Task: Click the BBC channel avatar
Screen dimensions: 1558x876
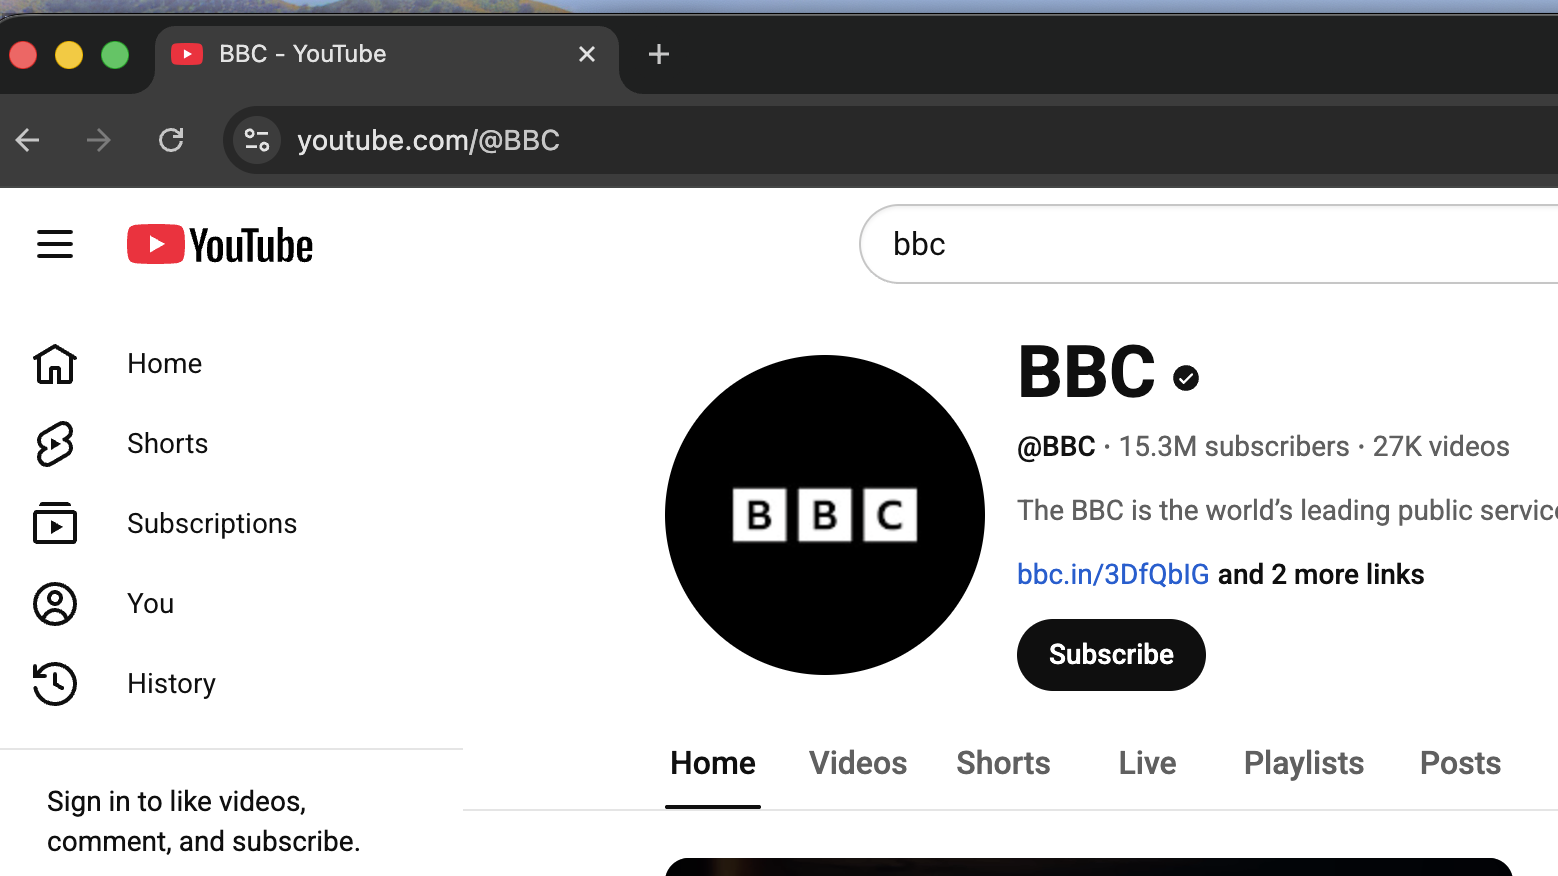Action: pyautogui.click(x=825, y=514)
